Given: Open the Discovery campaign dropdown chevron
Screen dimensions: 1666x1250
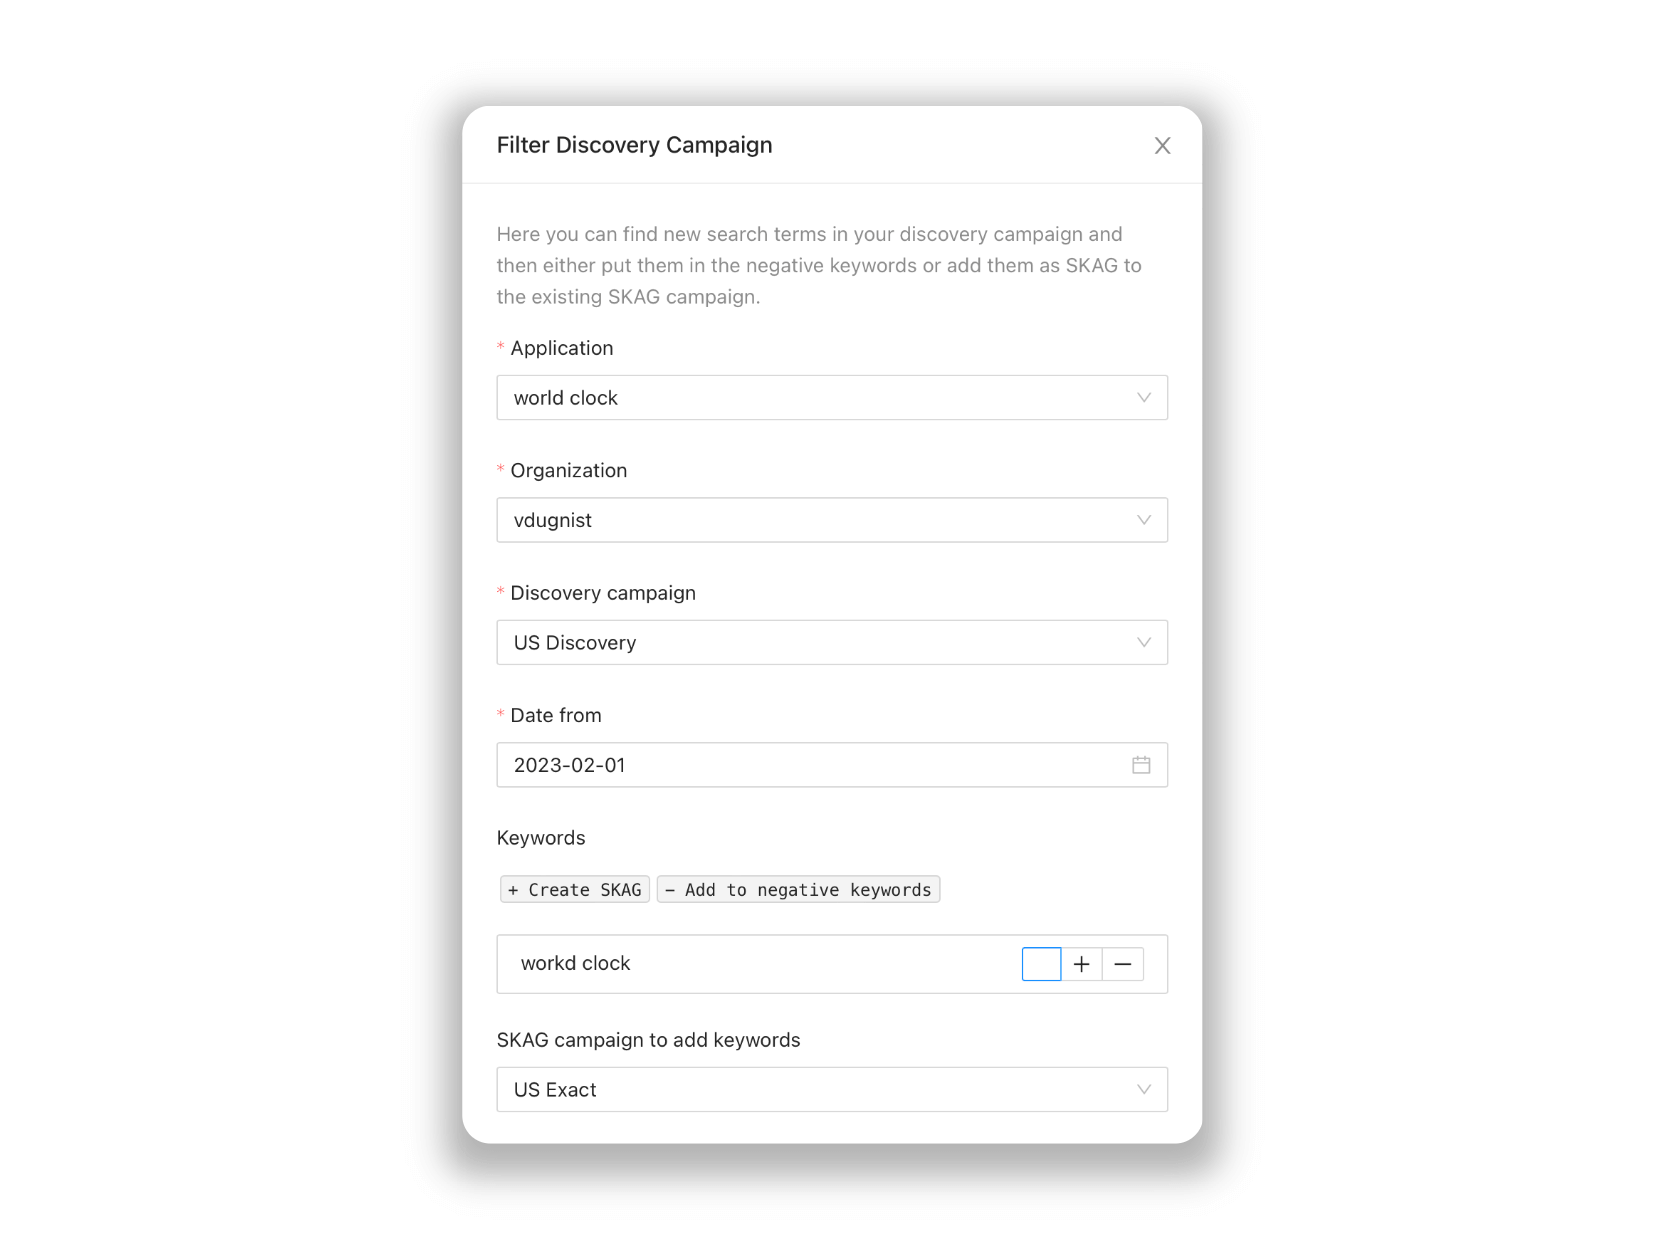Looking at the screenshot, I should click(x=1144, y=642).
